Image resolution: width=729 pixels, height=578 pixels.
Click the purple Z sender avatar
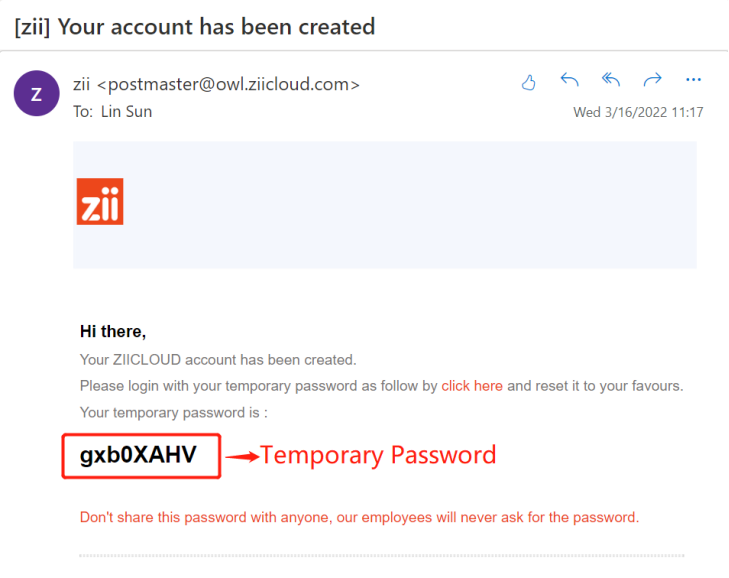coord(36,95)
